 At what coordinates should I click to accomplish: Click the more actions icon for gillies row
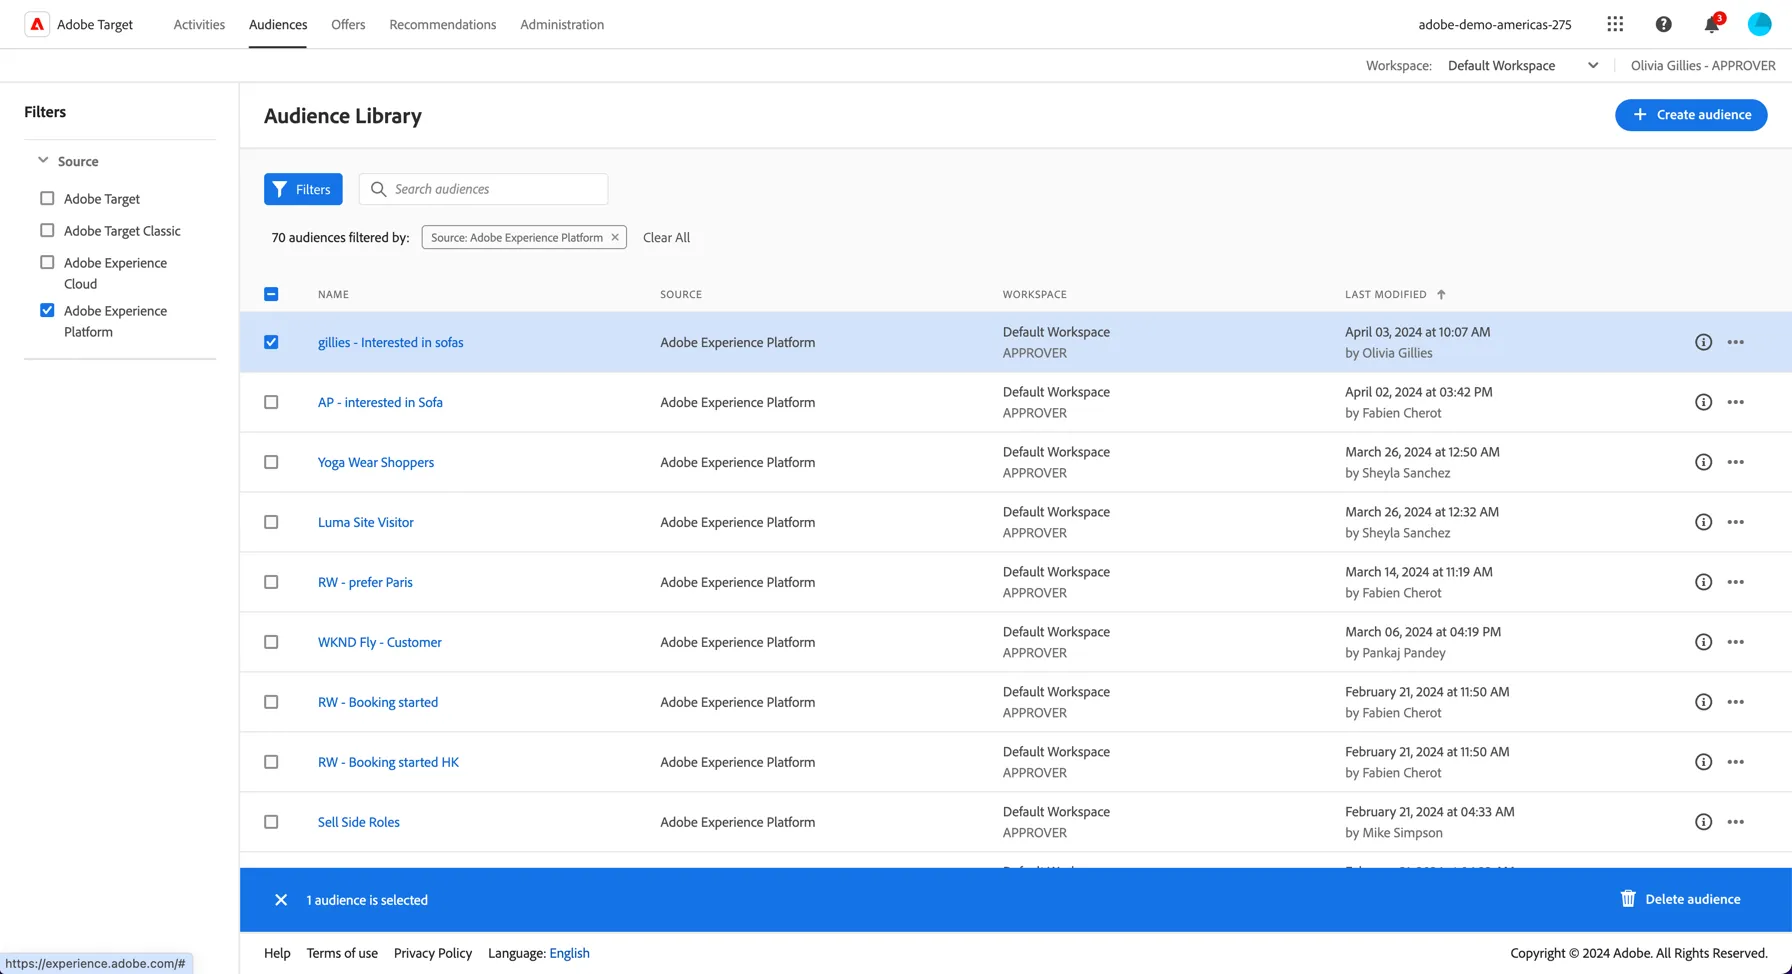tap(1736, 342)
